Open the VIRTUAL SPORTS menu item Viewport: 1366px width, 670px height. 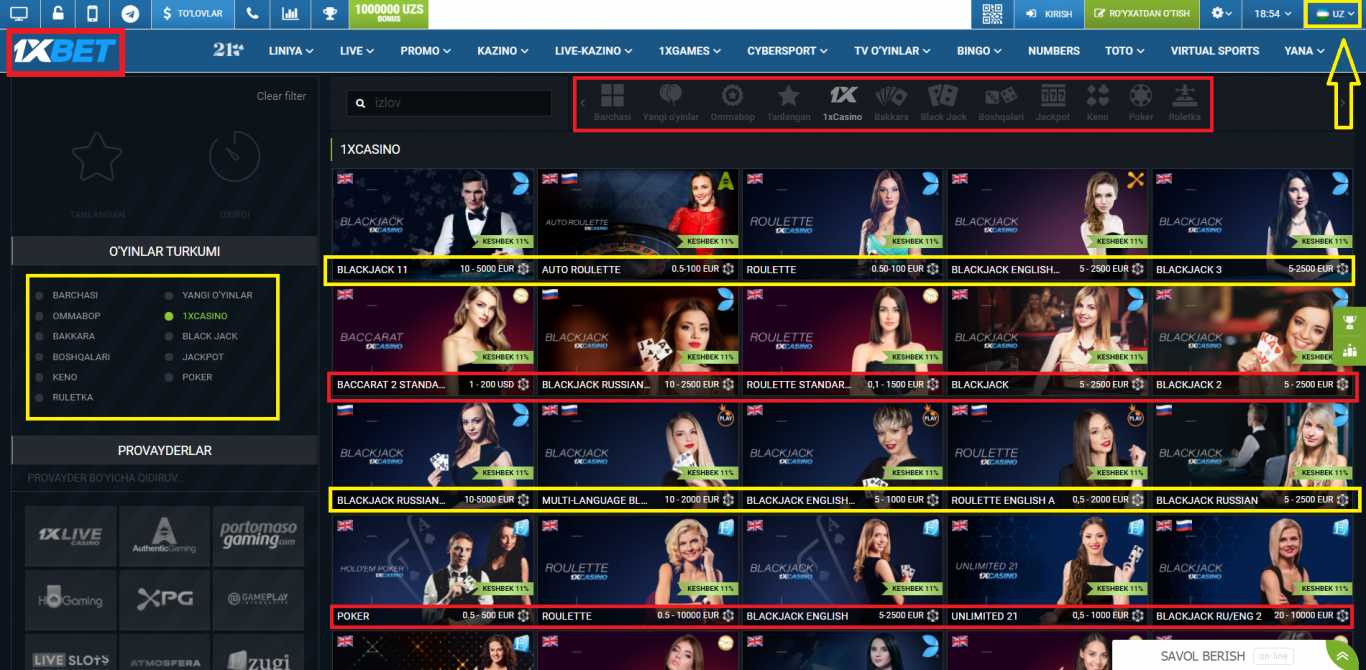pos(1215,51)
